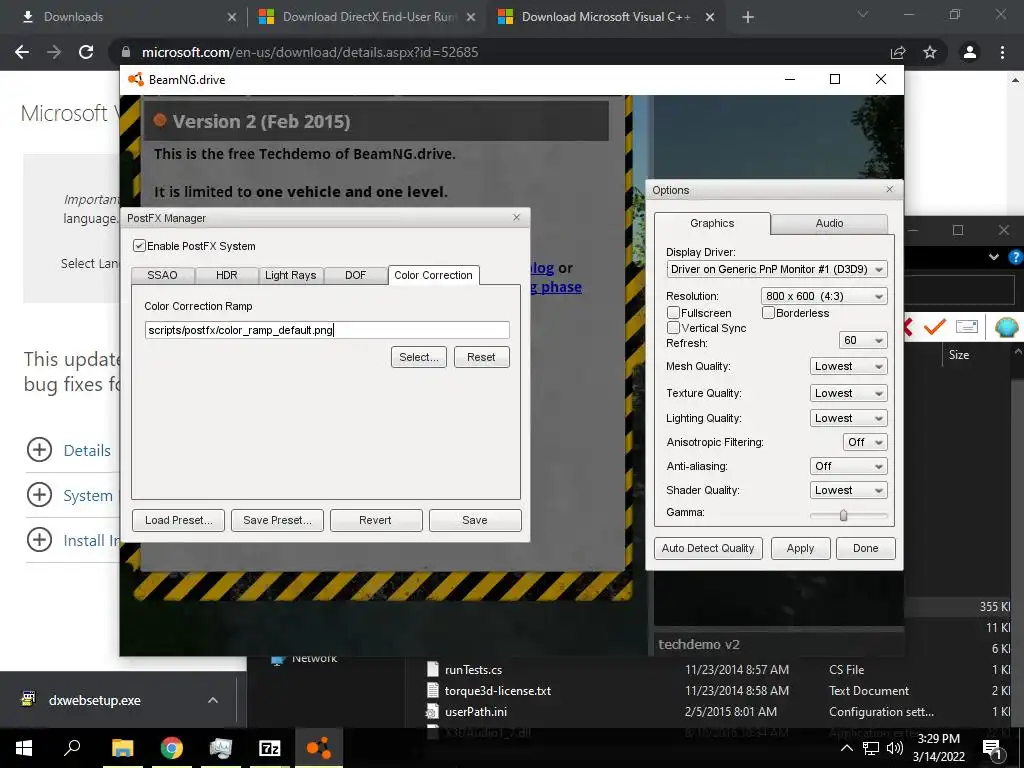Click Save button in PostFX Manager
Image resolution: width=1024 pixels, height=768 pixels.
pyautogui.click(x=475, y=520)
